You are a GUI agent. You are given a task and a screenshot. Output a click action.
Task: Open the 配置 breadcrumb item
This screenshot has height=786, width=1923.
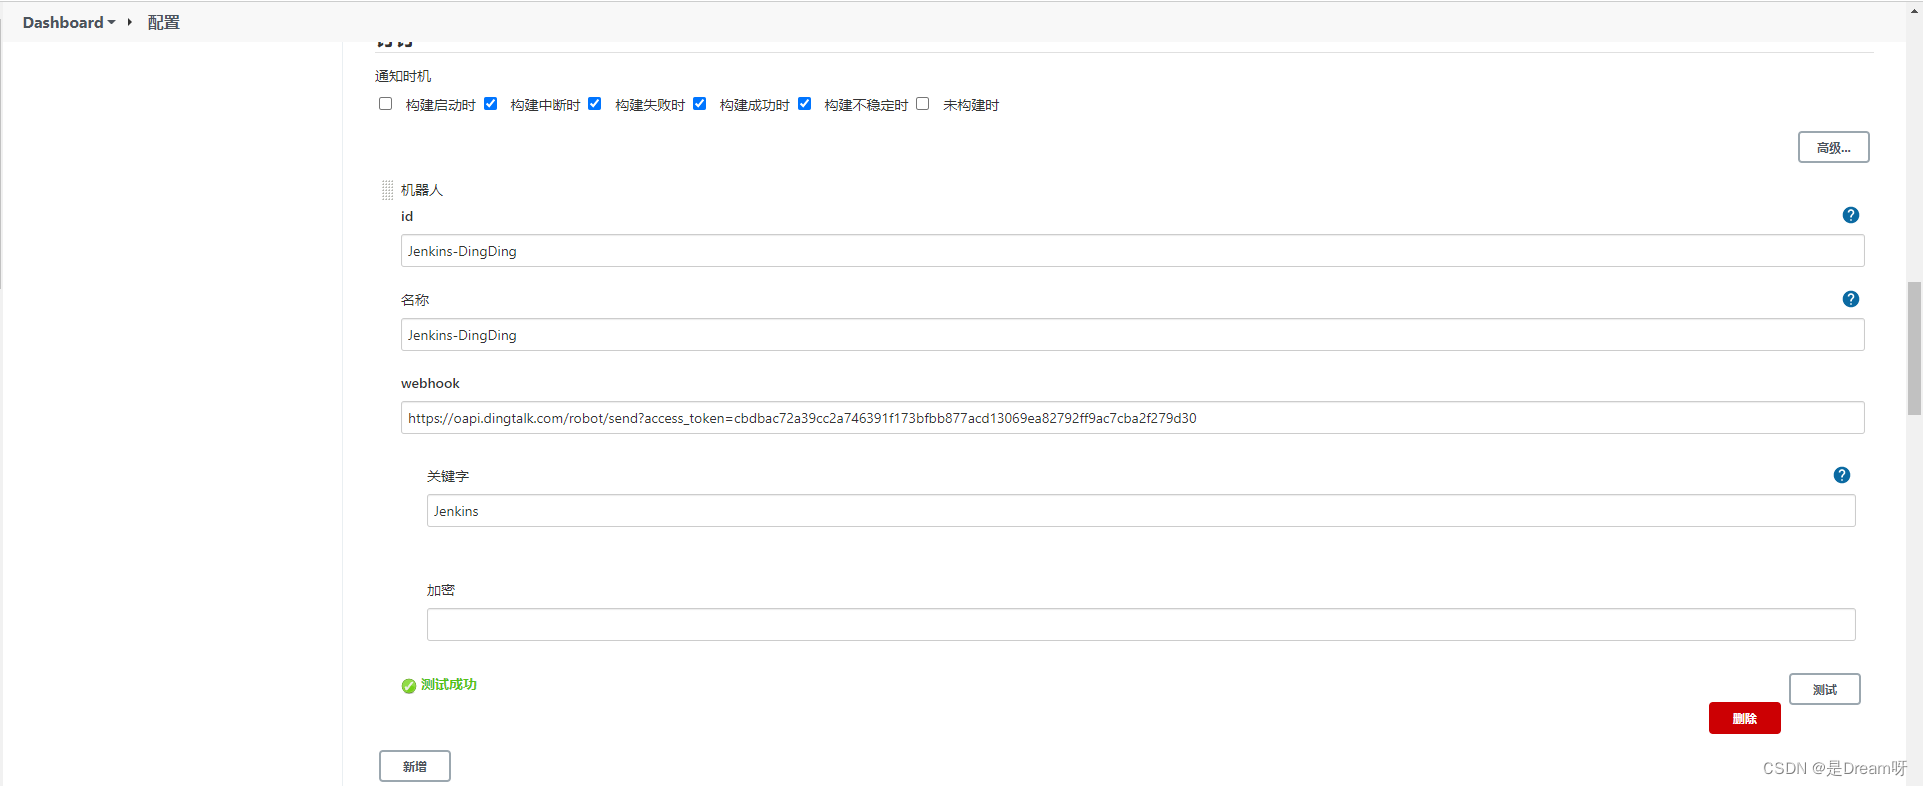[164, 22]
